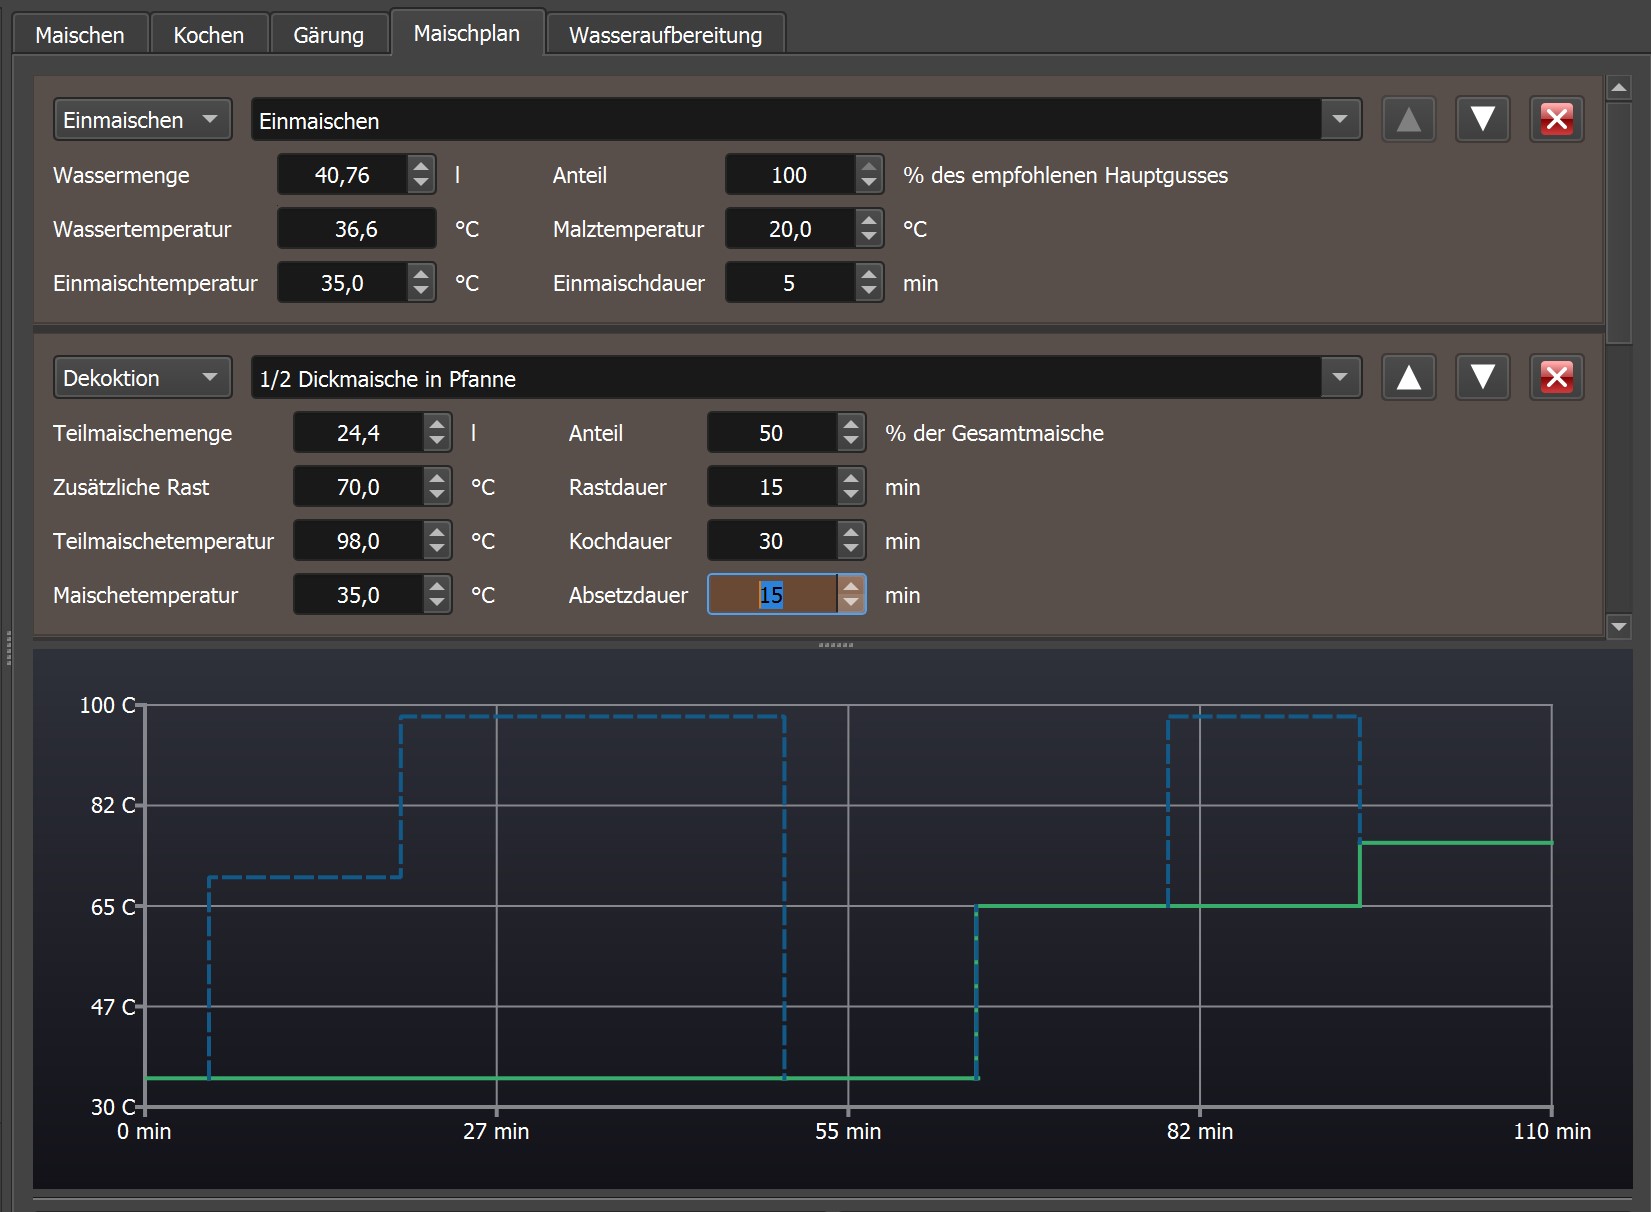Open the Dekoktion step type dropdown
The width and height of the screenshot is (1651, 1212).
pos(142,378)
